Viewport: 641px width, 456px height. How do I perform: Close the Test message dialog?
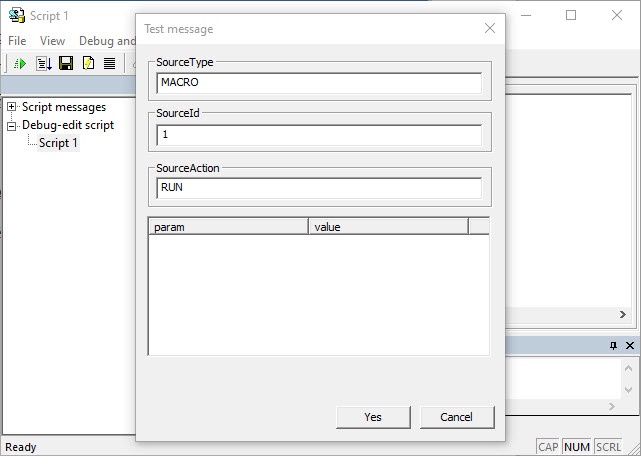pos(490,28)
